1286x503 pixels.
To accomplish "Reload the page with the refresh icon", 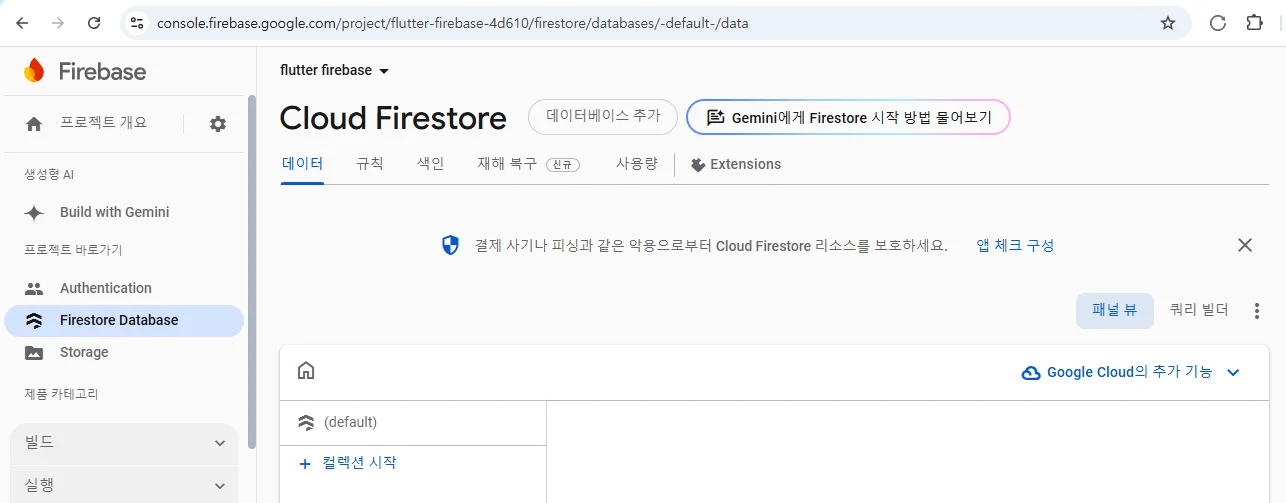I will point(94,22).
